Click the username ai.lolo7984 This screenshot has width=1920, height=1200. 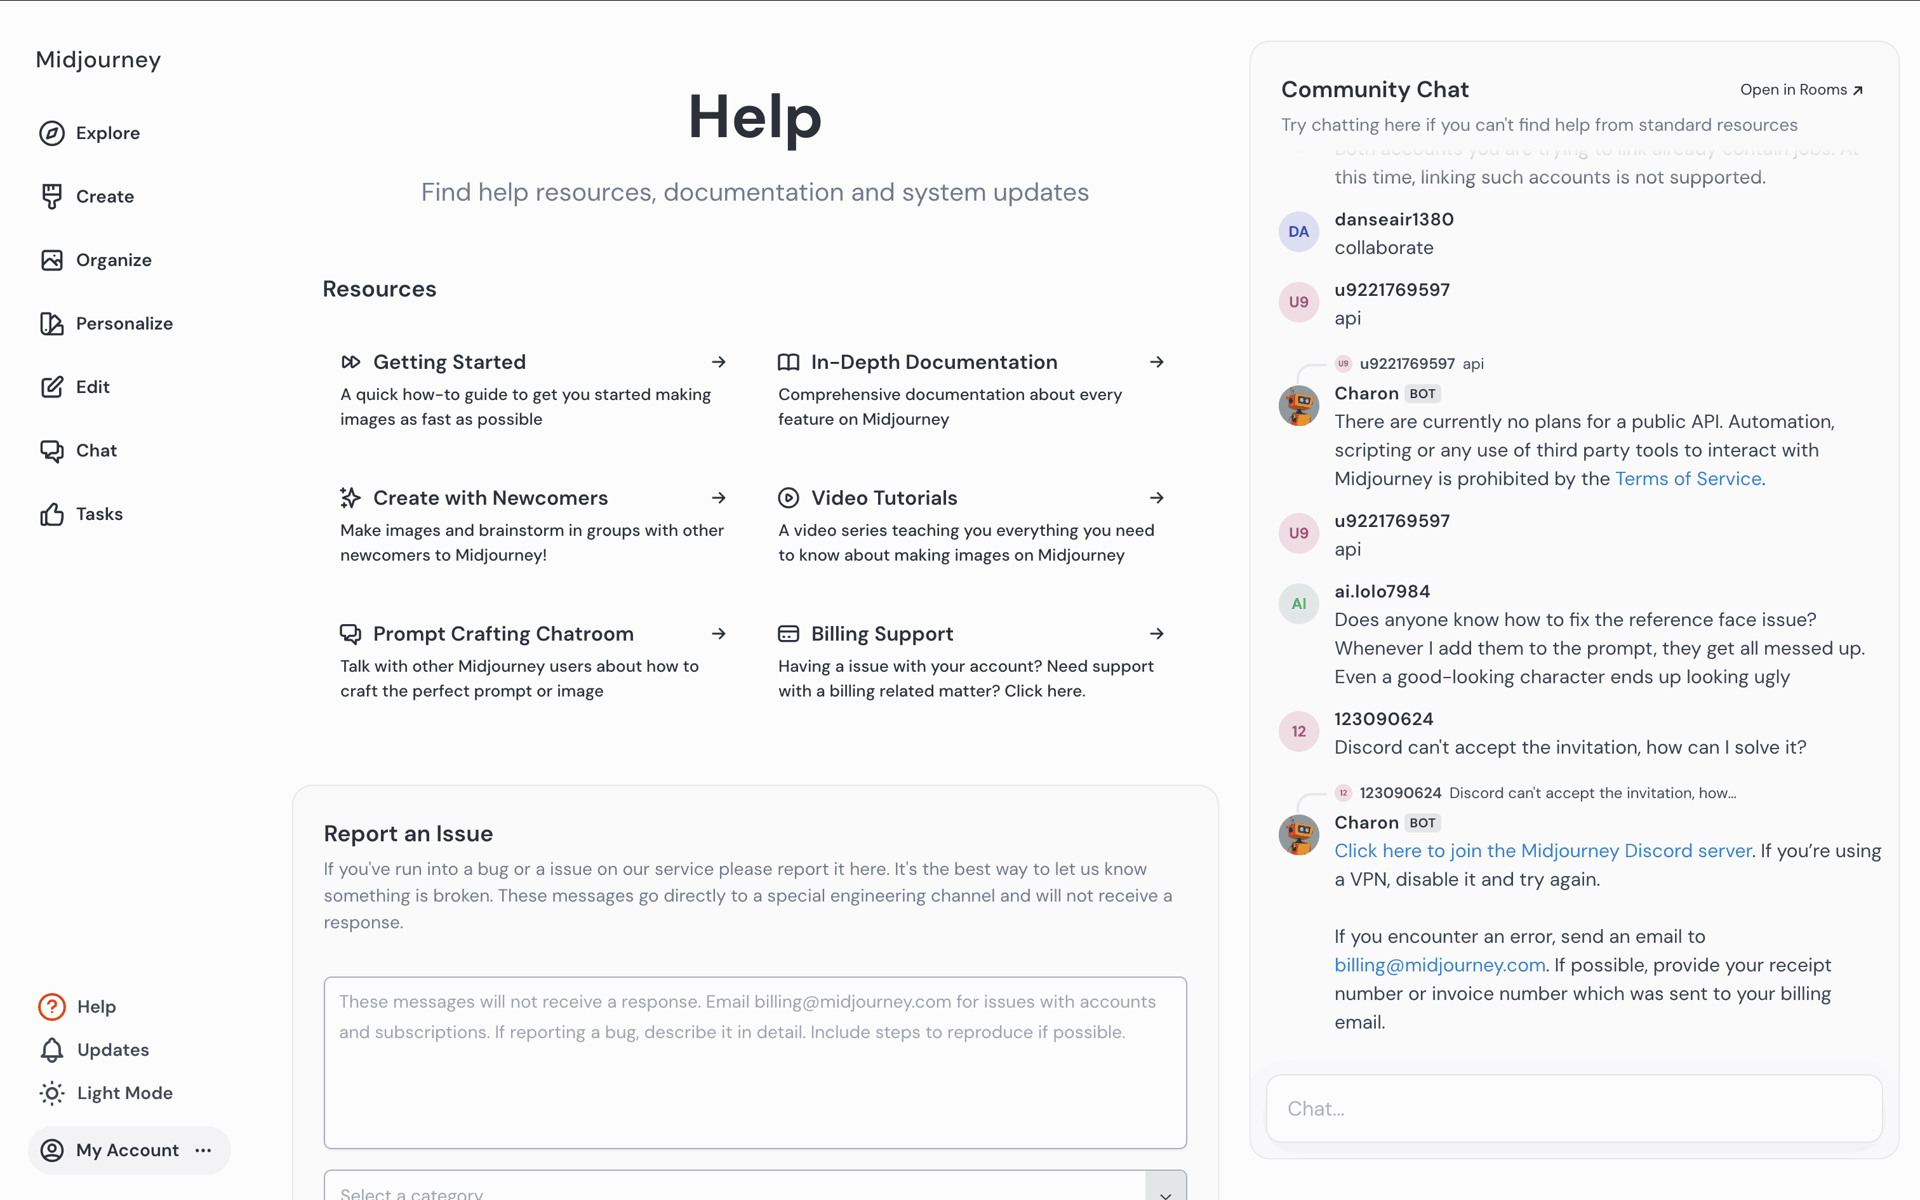pyautogui.click(x=1382, y=592)
